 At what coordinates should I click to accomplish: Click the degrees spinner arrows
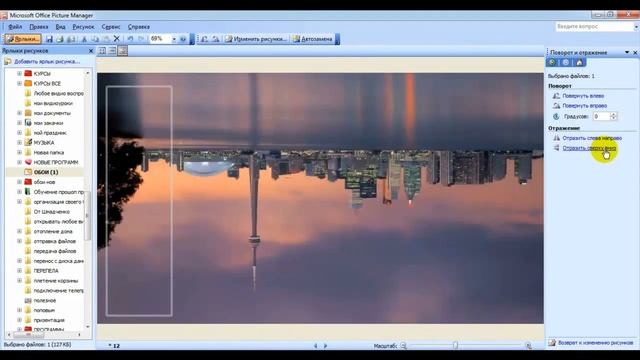pos(613,116)
